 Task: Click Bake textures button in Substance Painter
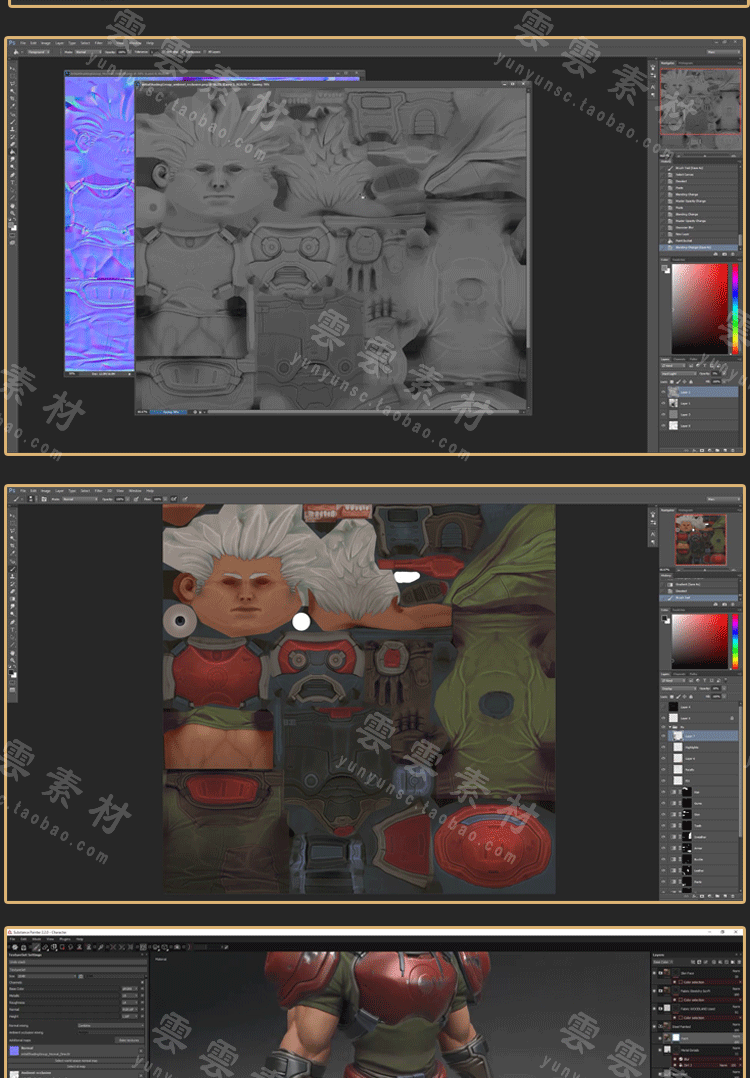pyautogui.click(x=129, y=1040)
